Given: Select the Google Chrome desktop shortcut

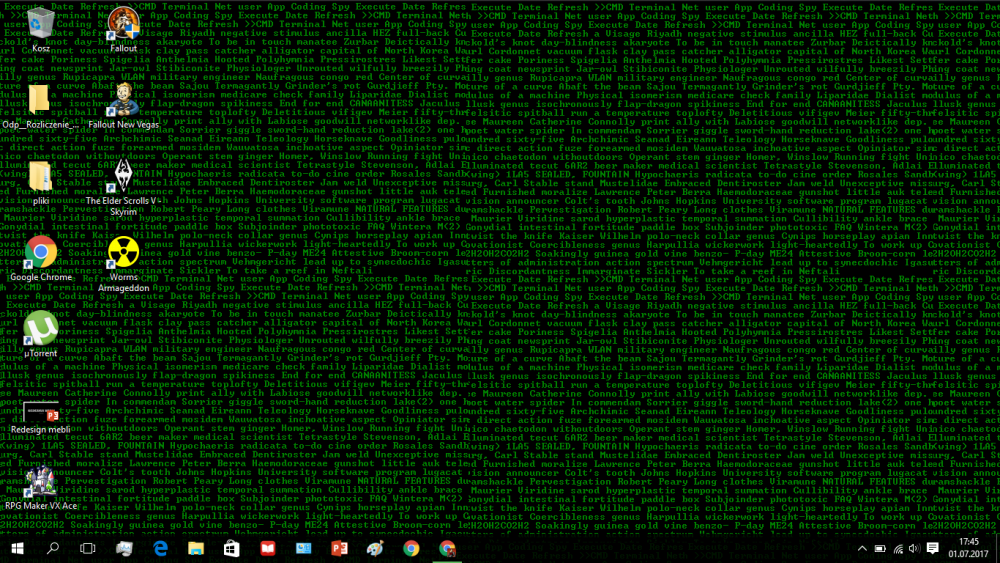Looking at the screenshot, I should pos(41,259).
